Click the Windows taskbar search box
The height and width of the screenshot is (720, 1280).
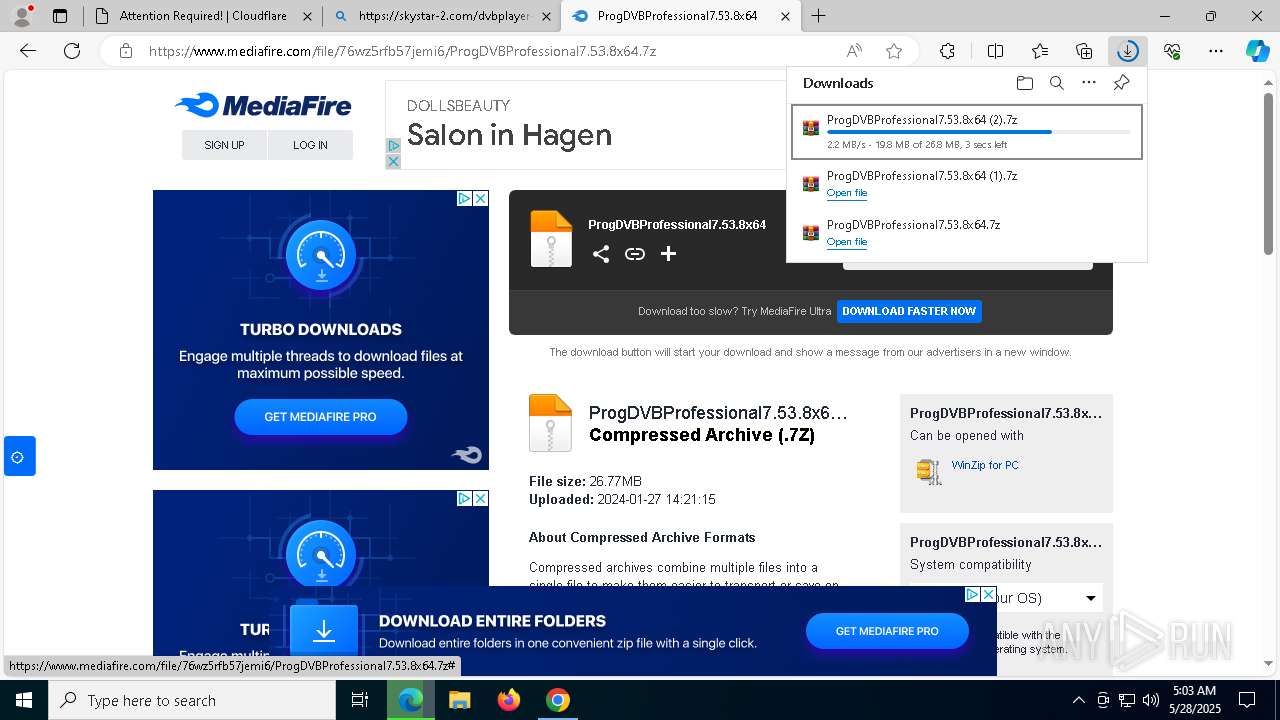point(192,700)
